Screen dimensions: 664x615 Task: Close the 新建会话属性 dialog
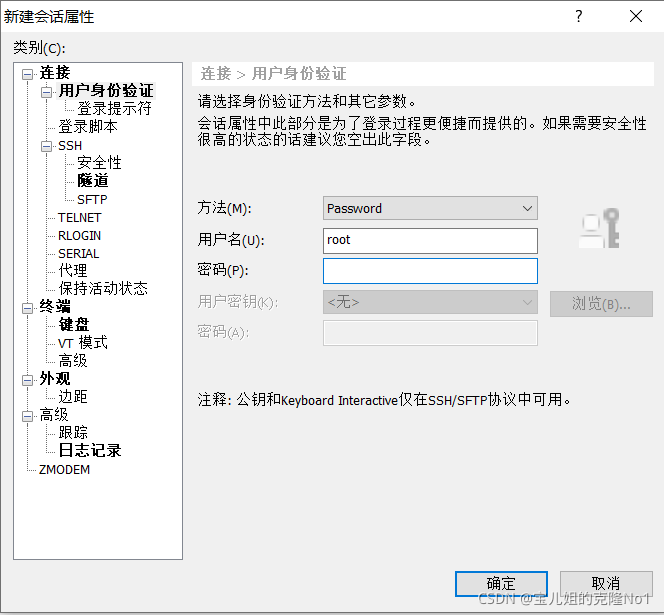coord(636,17)
